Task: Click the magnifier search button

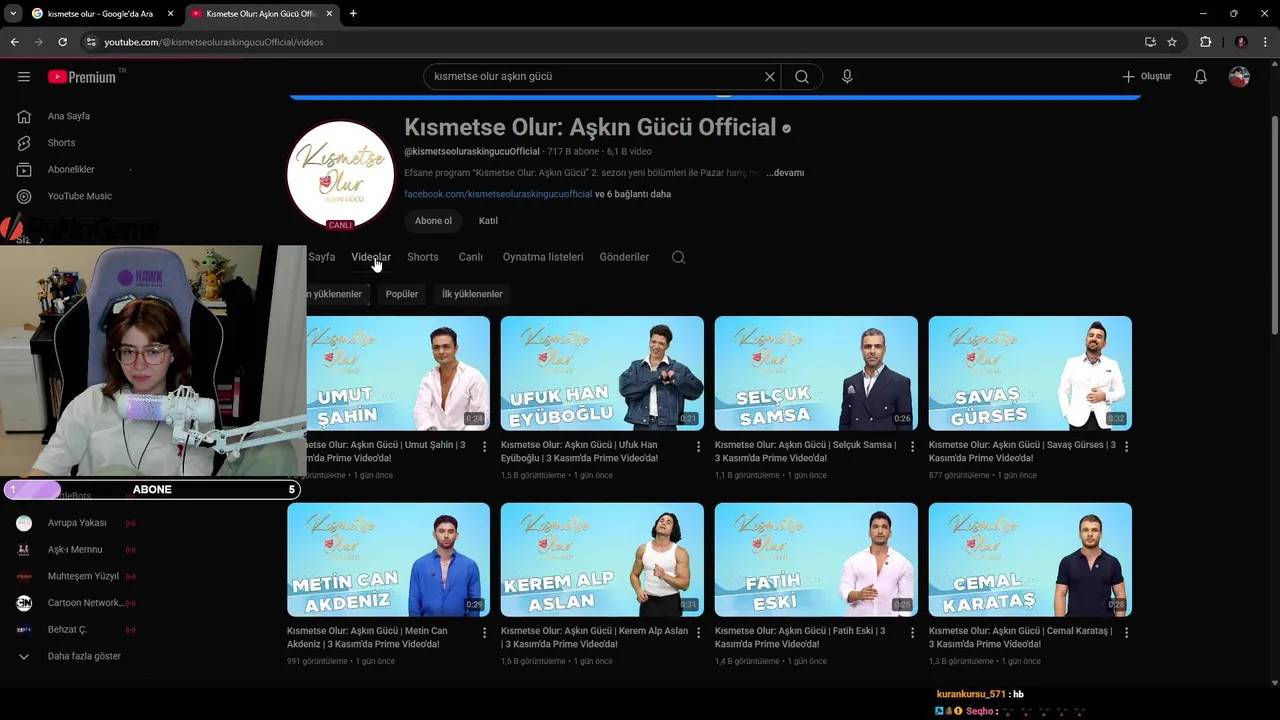Action: (x=802, y=77)
